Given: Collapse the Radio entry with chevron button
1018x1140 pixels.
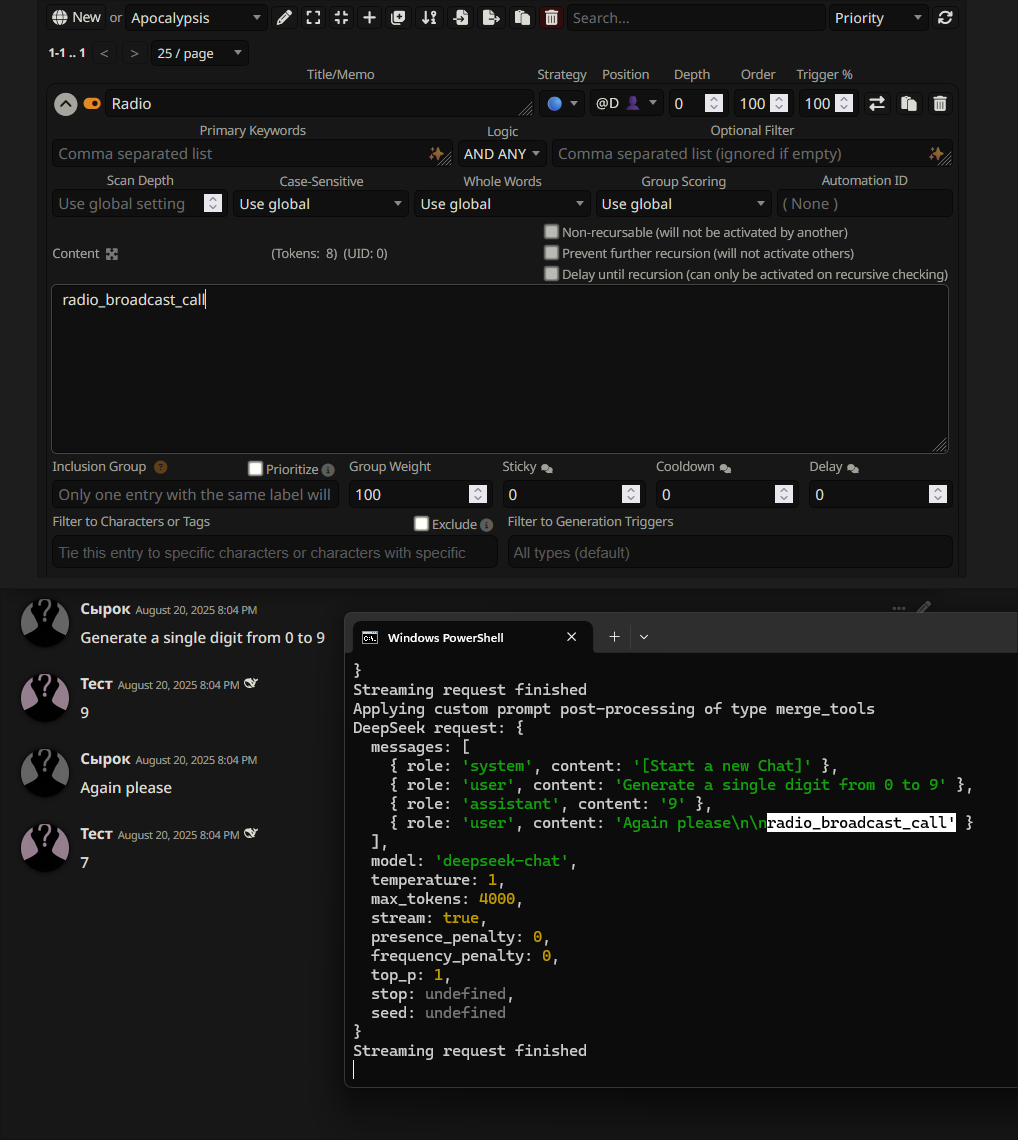Looking at the screenshot, I should click(x=65, y=104).
